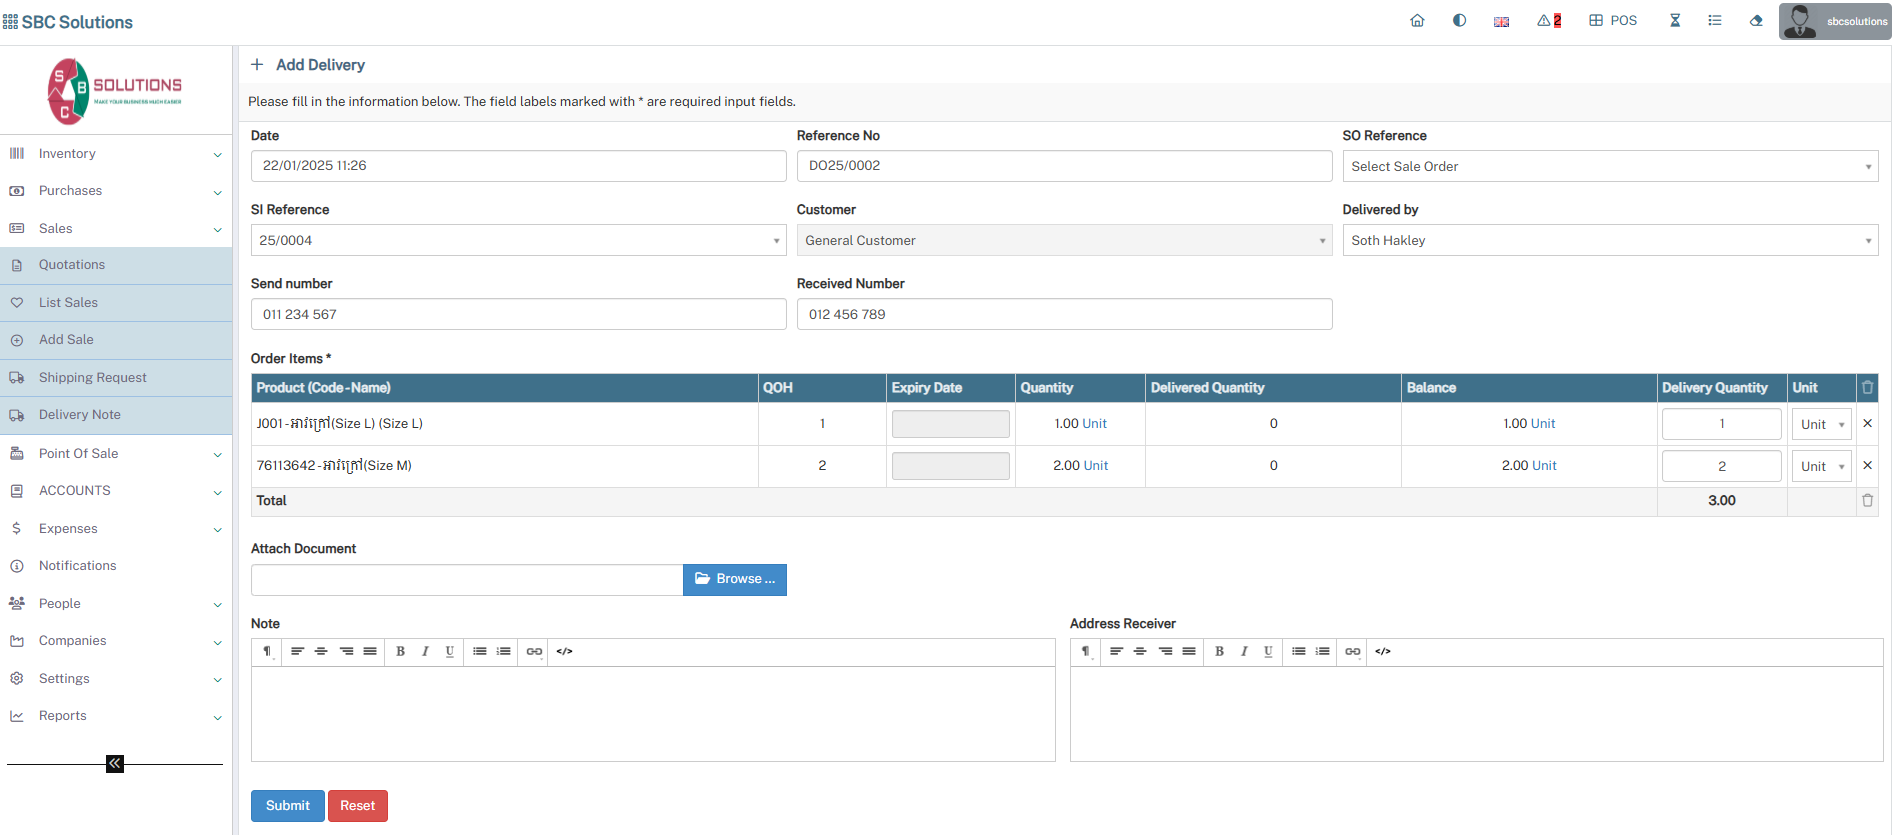1892x835 pixels.
Task: Click the hourglass icon in top bar
Action: coord(1675,21)
